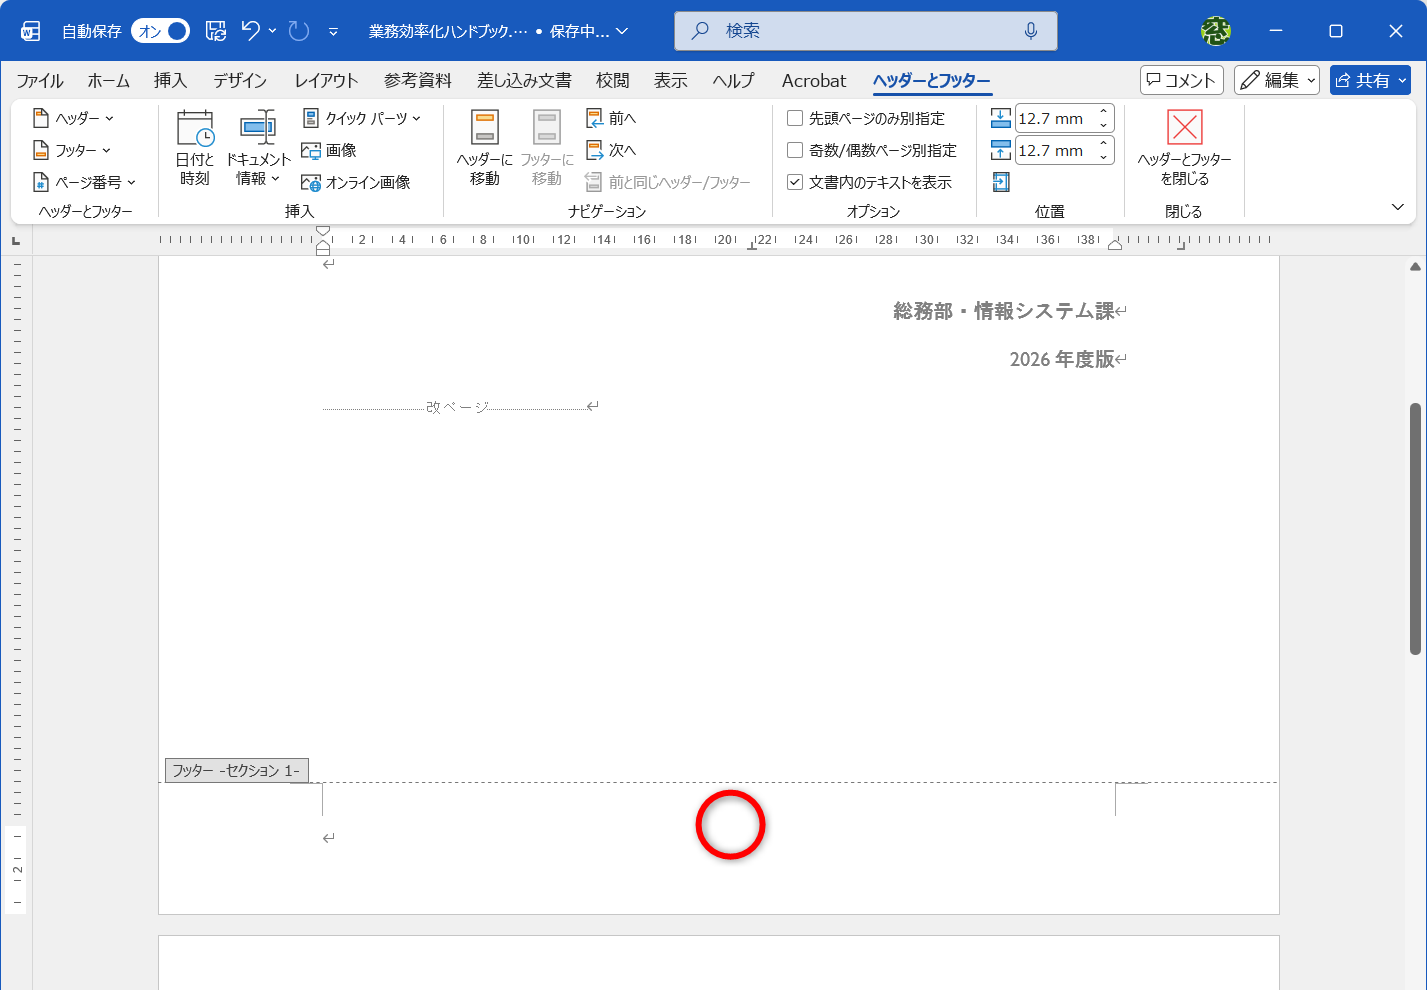Click the vertical scrollbar thumb
The width and height of the screenshot is (1427, 990).
(x=1415, y=529)
